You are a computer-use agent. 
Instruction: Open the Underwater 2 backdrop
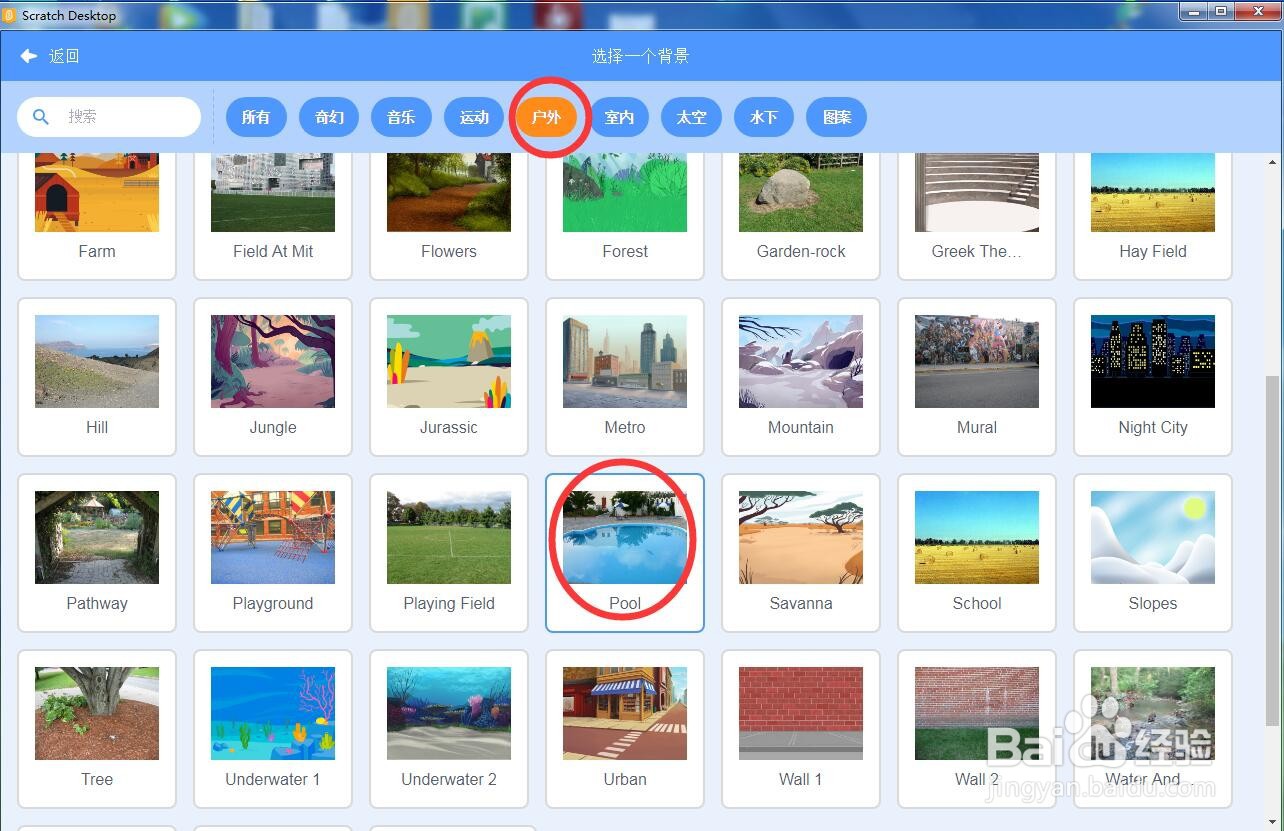(x=449, y=729)
